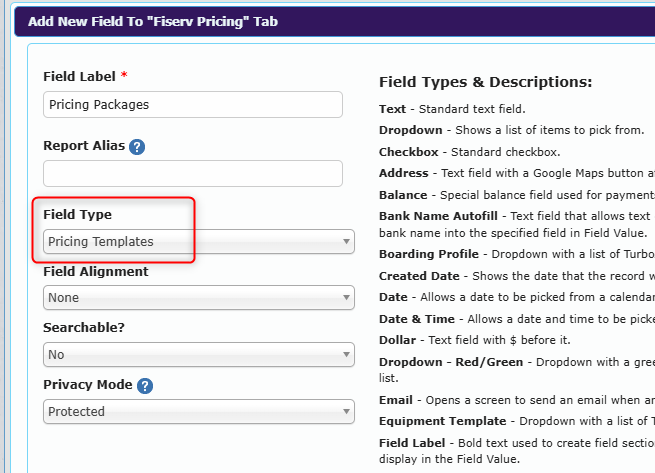Click the Field Types & Descriptions heading
This screenshot has width=655, height=473.
pos(486,82)
